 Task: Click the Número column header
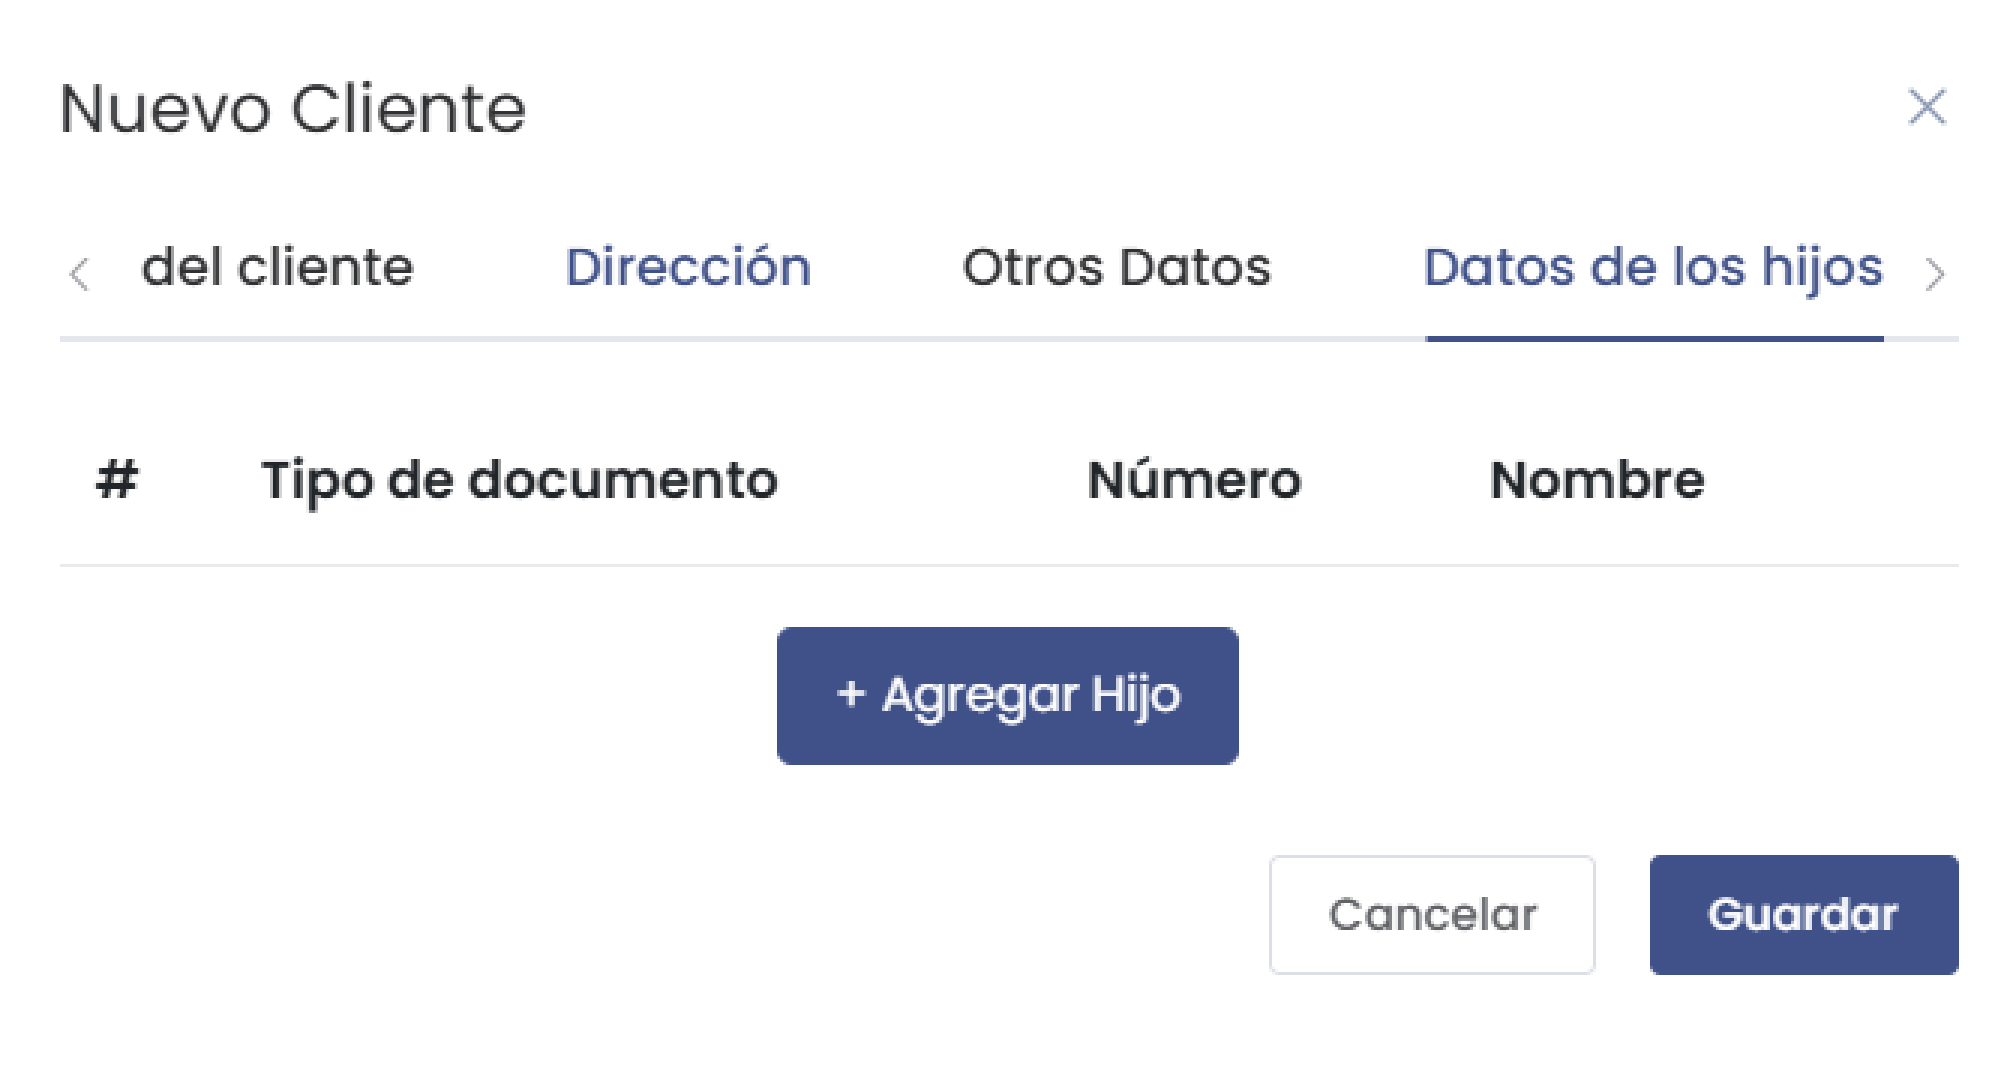tap(1195, 481)
